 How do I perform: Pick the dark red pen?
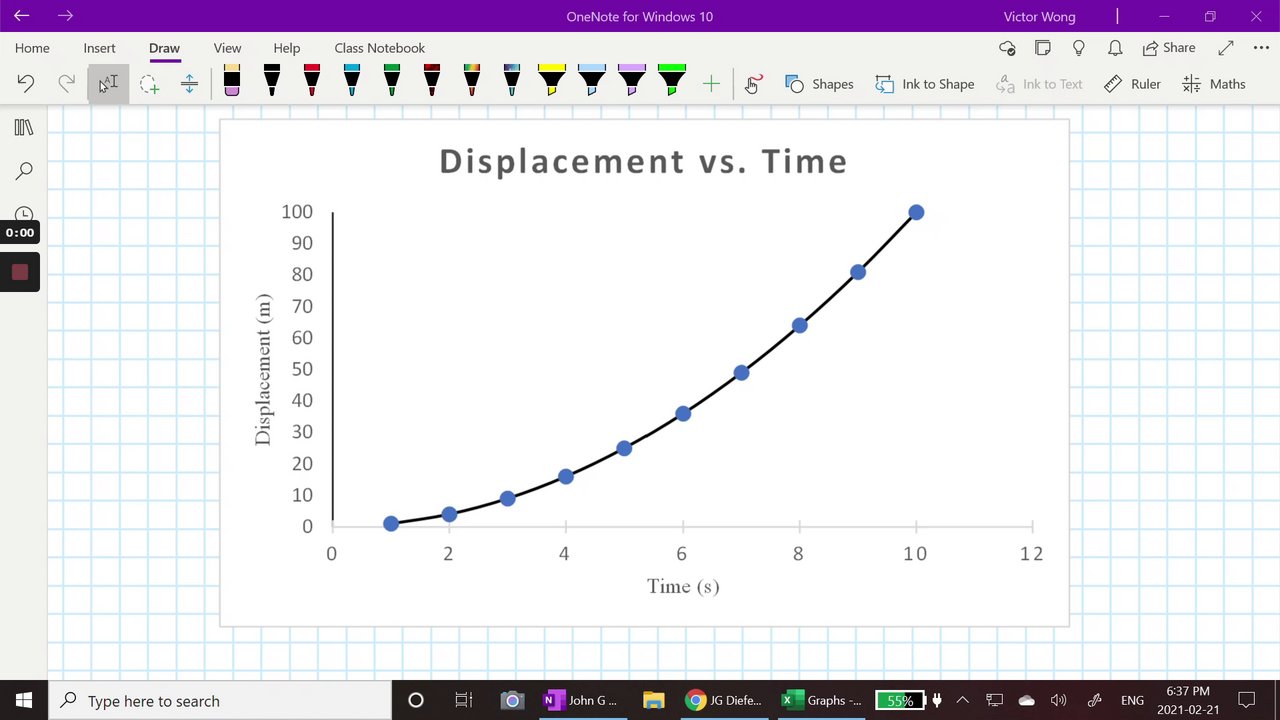coord(432,81)
